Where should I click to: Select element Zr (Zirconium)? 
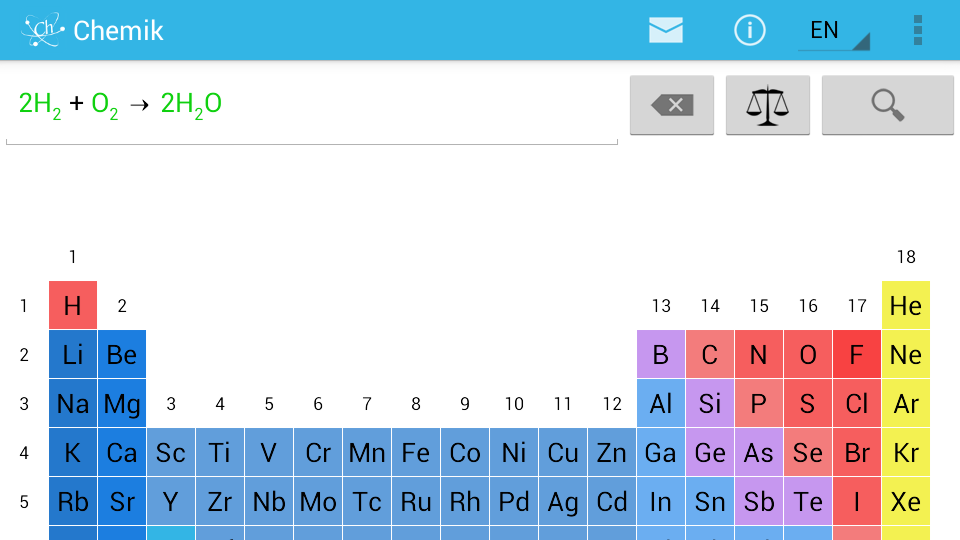click(220, 501)
